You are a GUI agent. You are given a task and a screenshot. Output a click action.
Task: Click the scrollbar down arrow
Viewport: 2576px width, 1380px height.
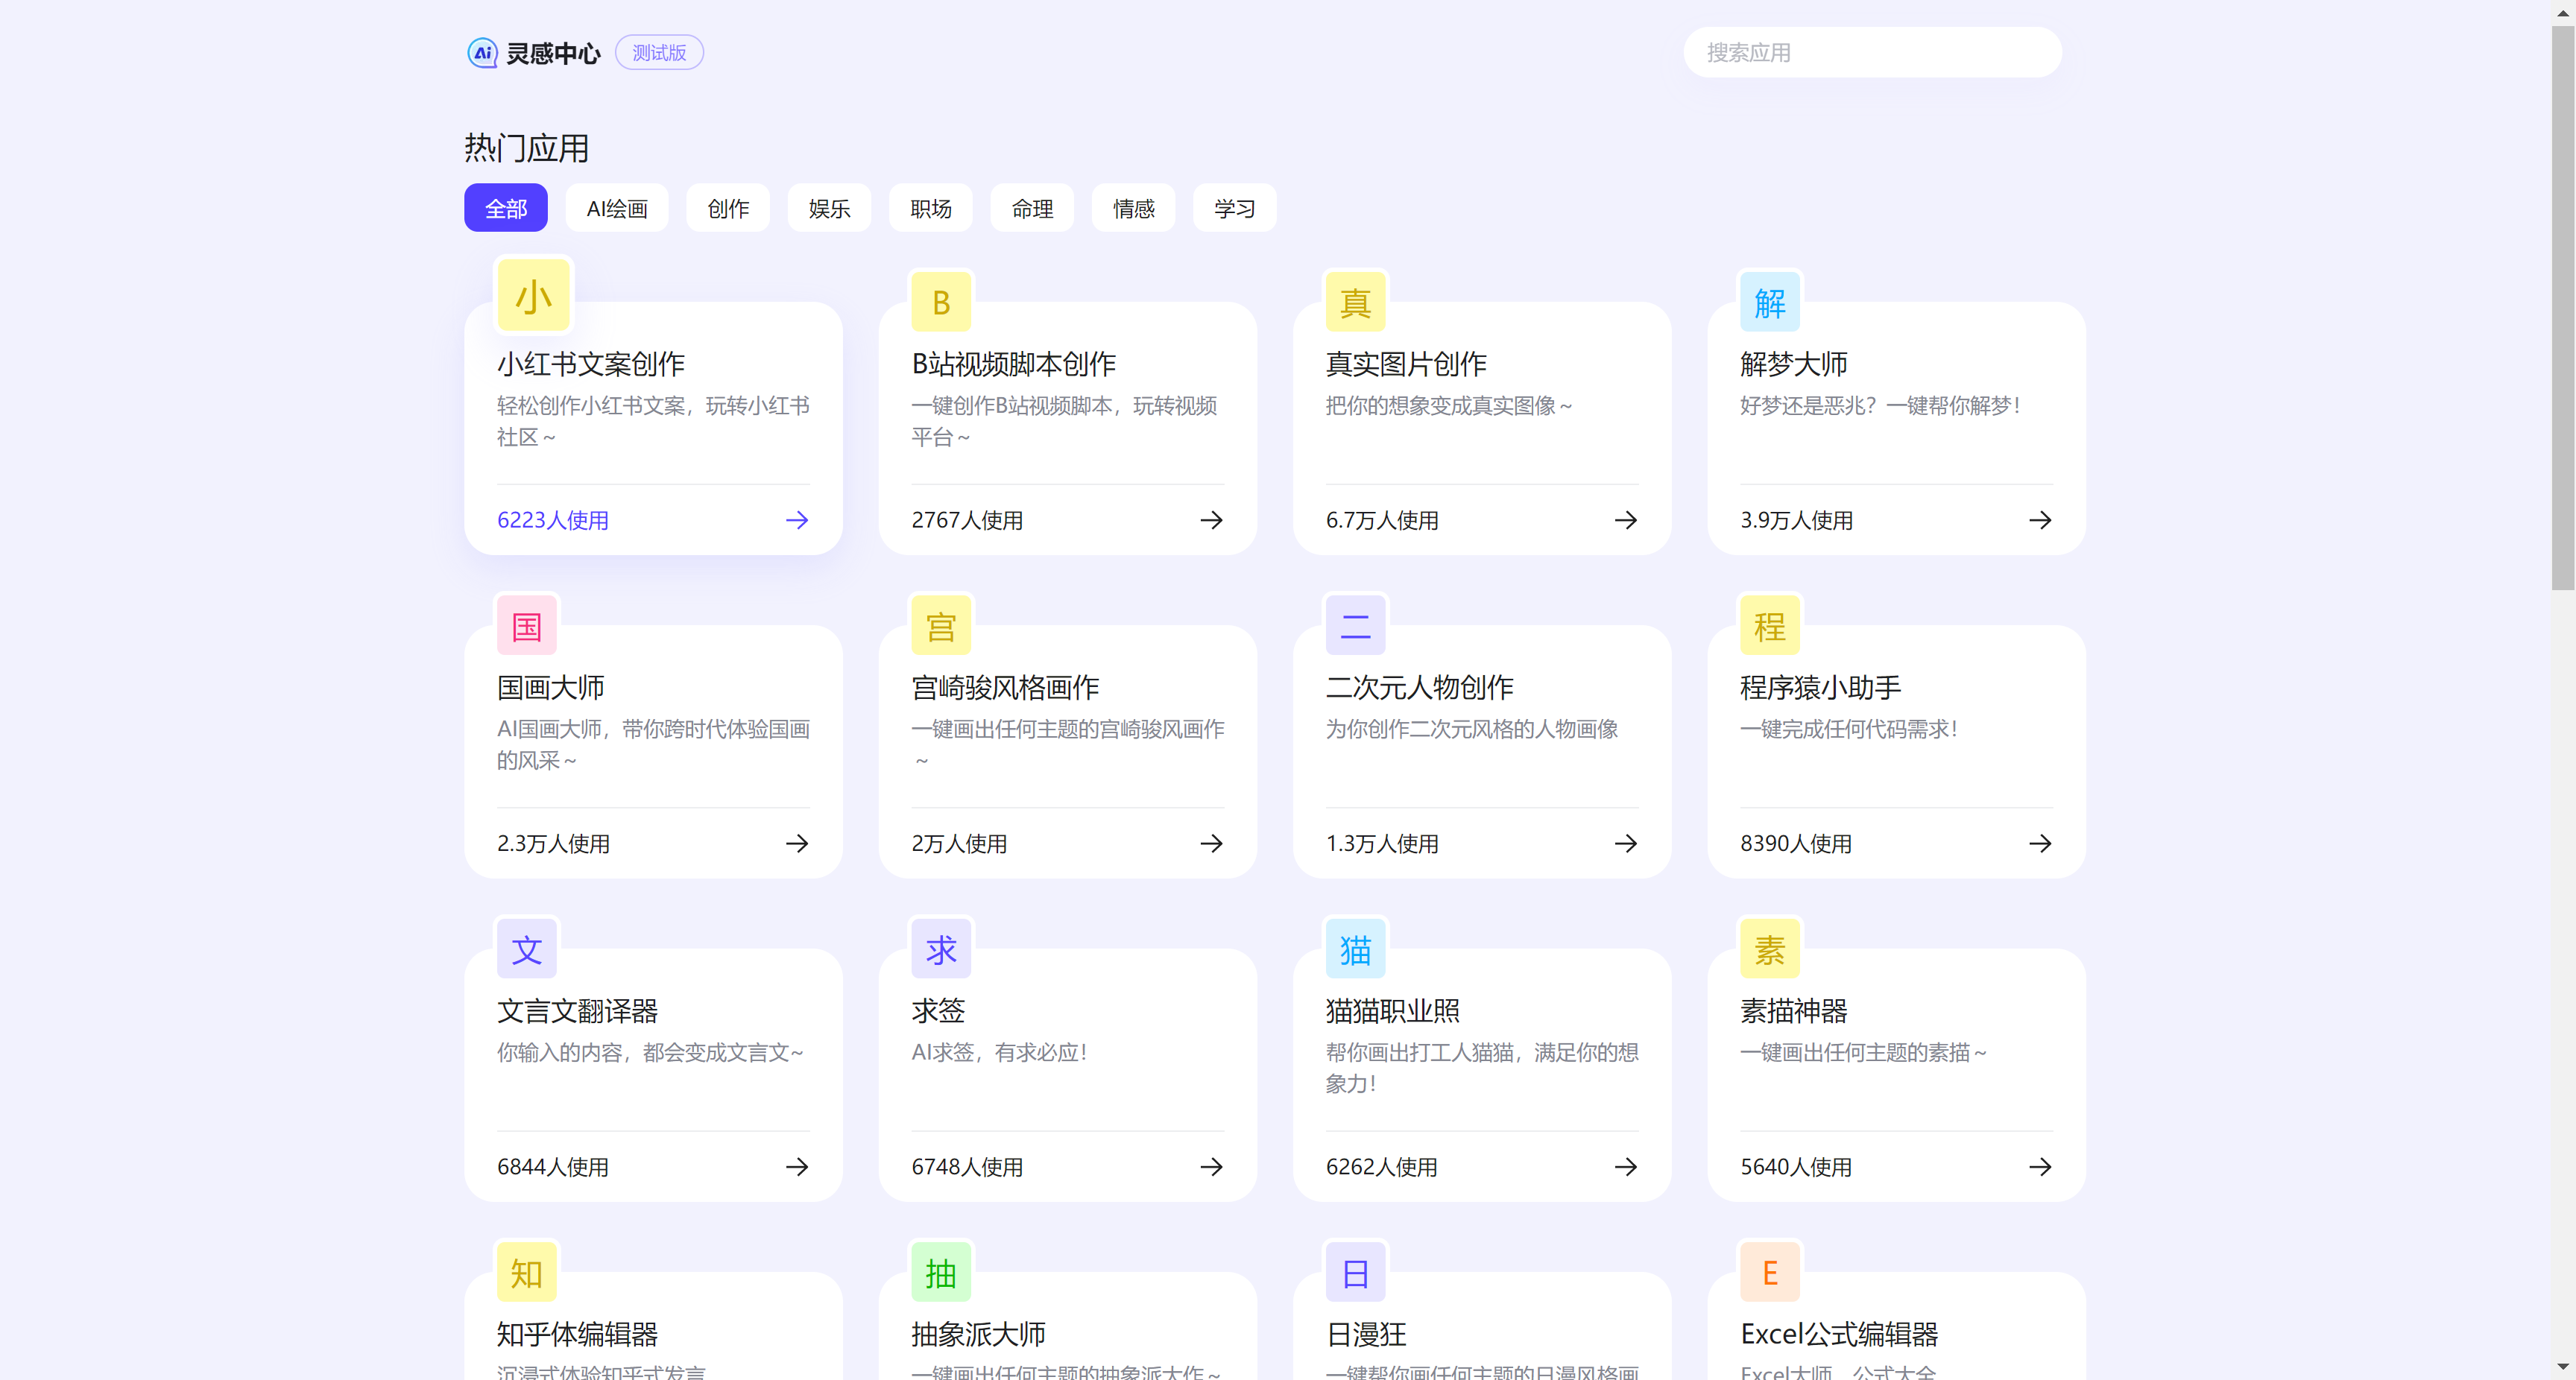[x=2562, y=1367]
